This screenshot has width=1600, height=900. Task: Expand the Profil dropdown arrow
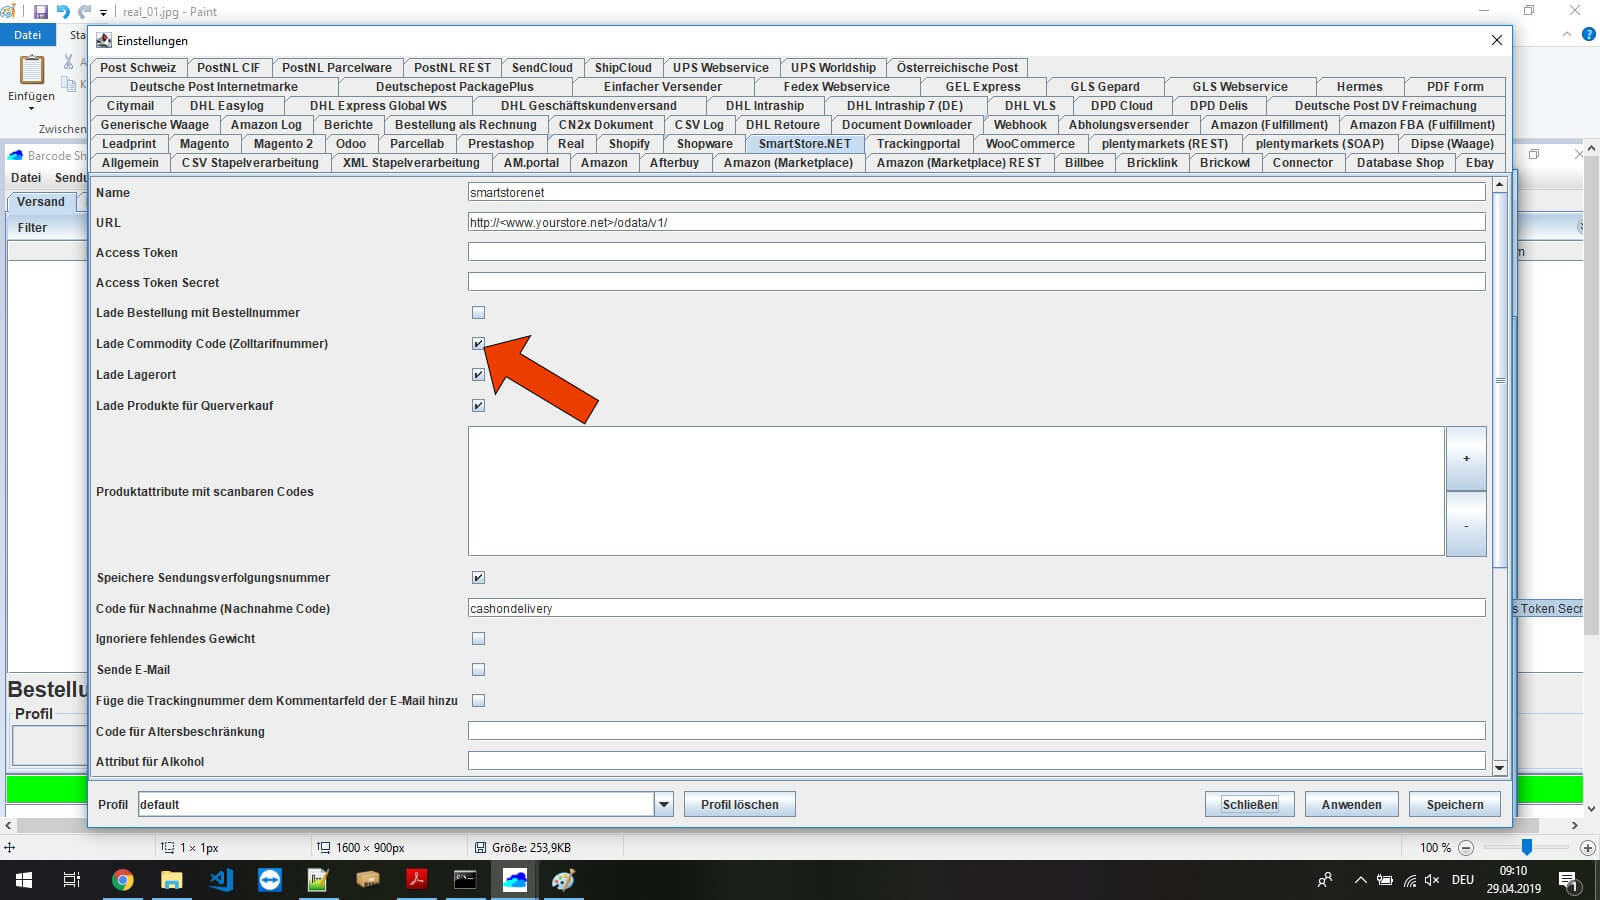663,804
